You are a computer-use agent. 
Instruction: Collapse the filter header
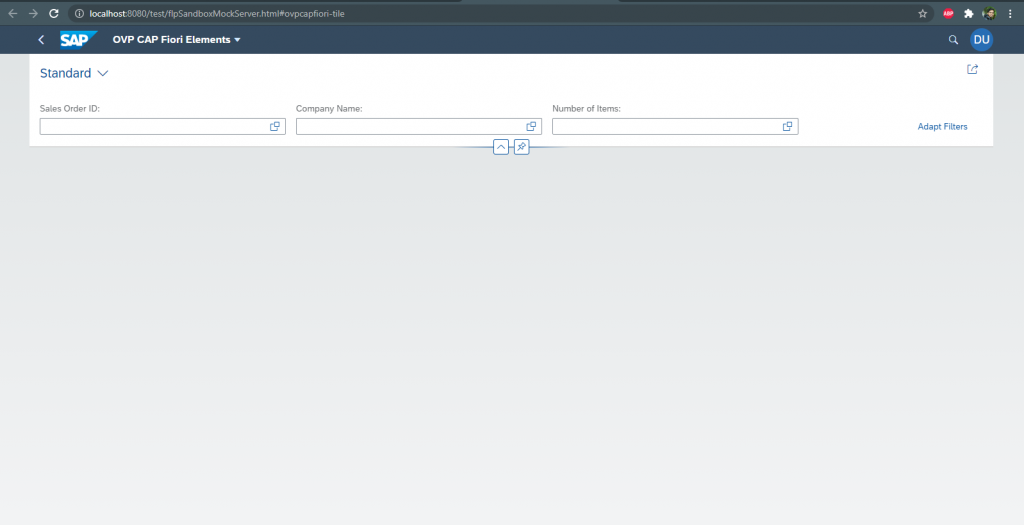click(501, 147)
